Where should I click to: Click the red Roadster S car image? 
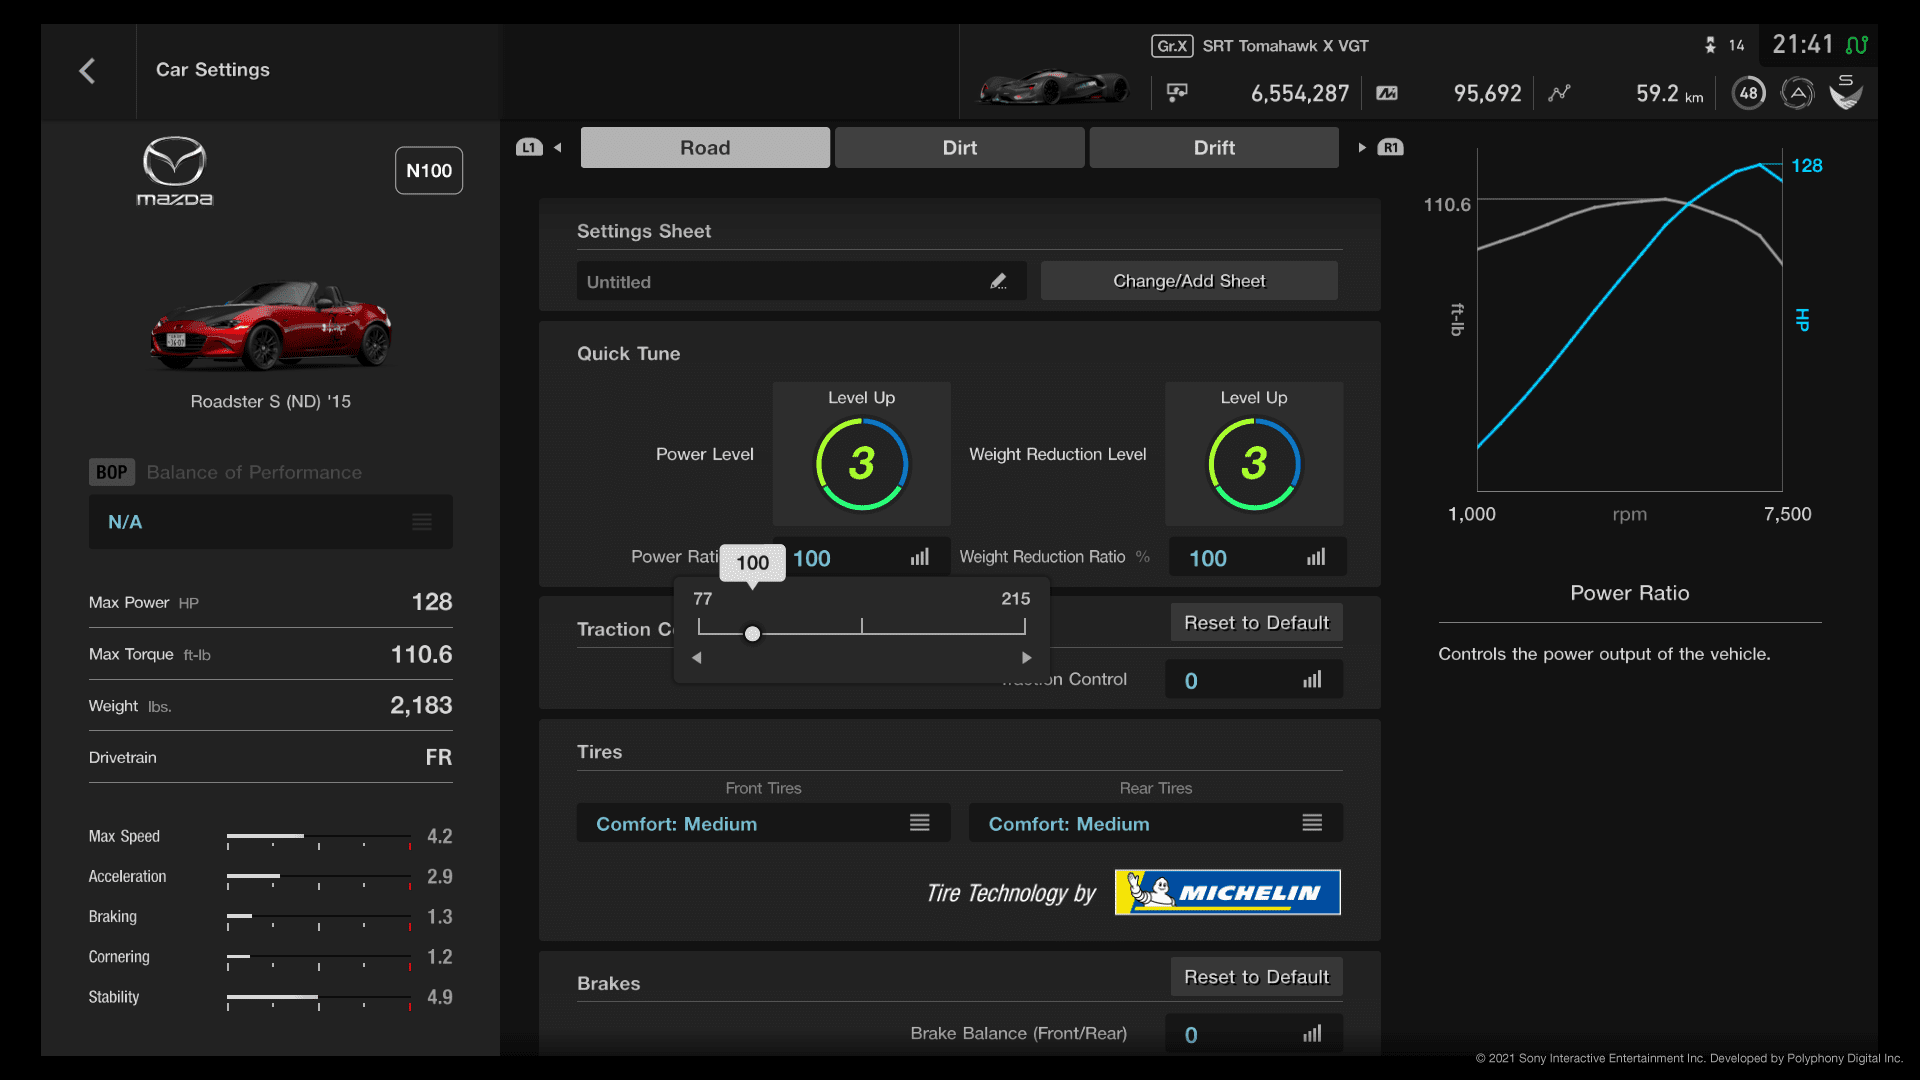point(270,325)
